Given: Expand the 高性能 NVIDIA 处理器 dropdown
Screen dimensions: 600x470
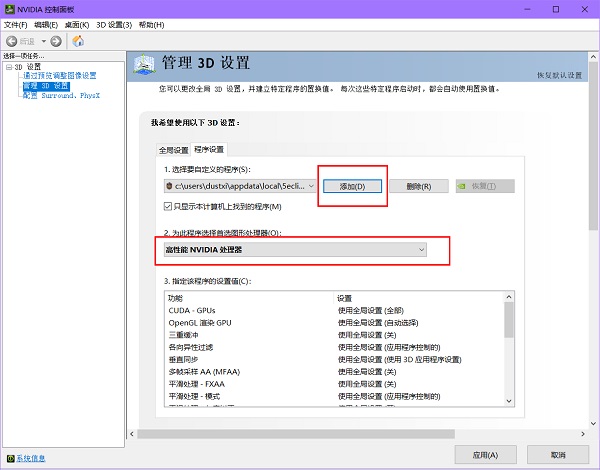Looking at the screenshot, I should coord(422,249).
